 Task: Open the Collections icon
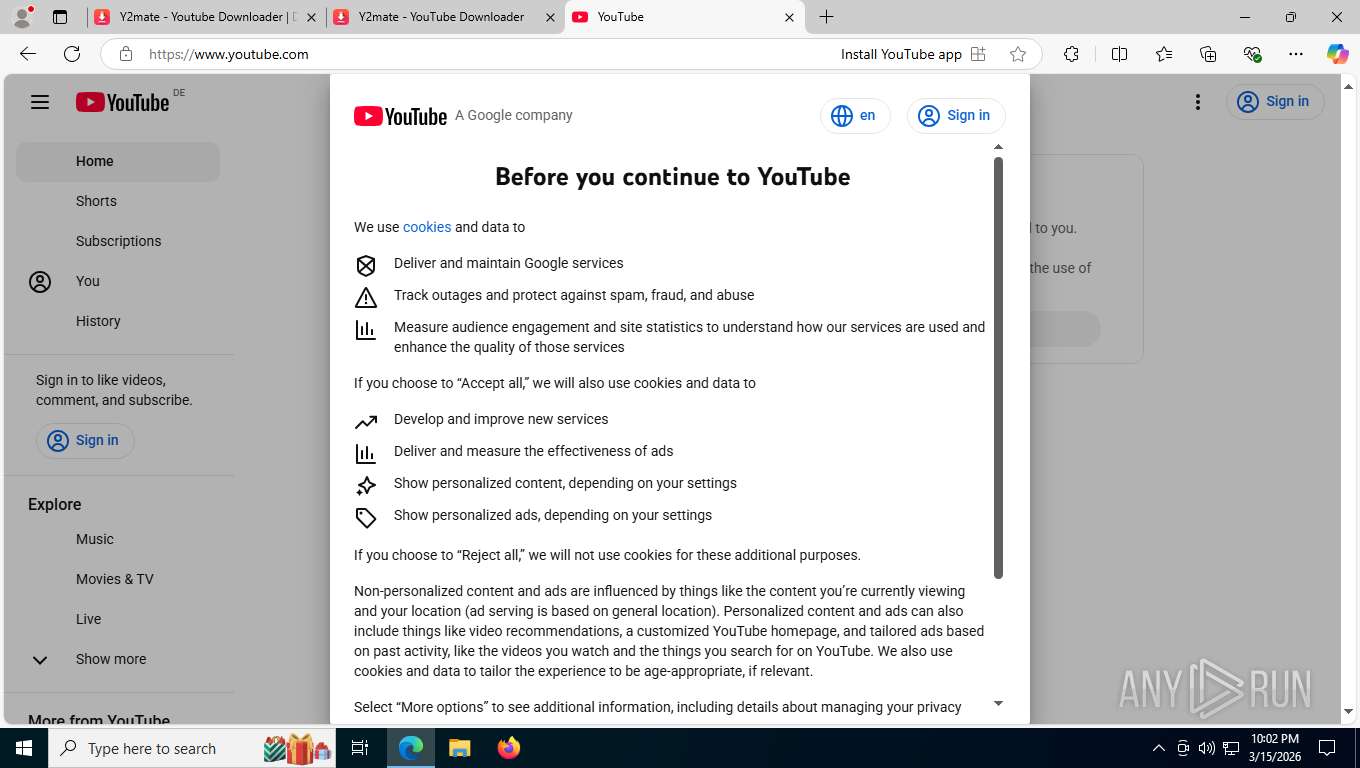[x=1208, y=54]
